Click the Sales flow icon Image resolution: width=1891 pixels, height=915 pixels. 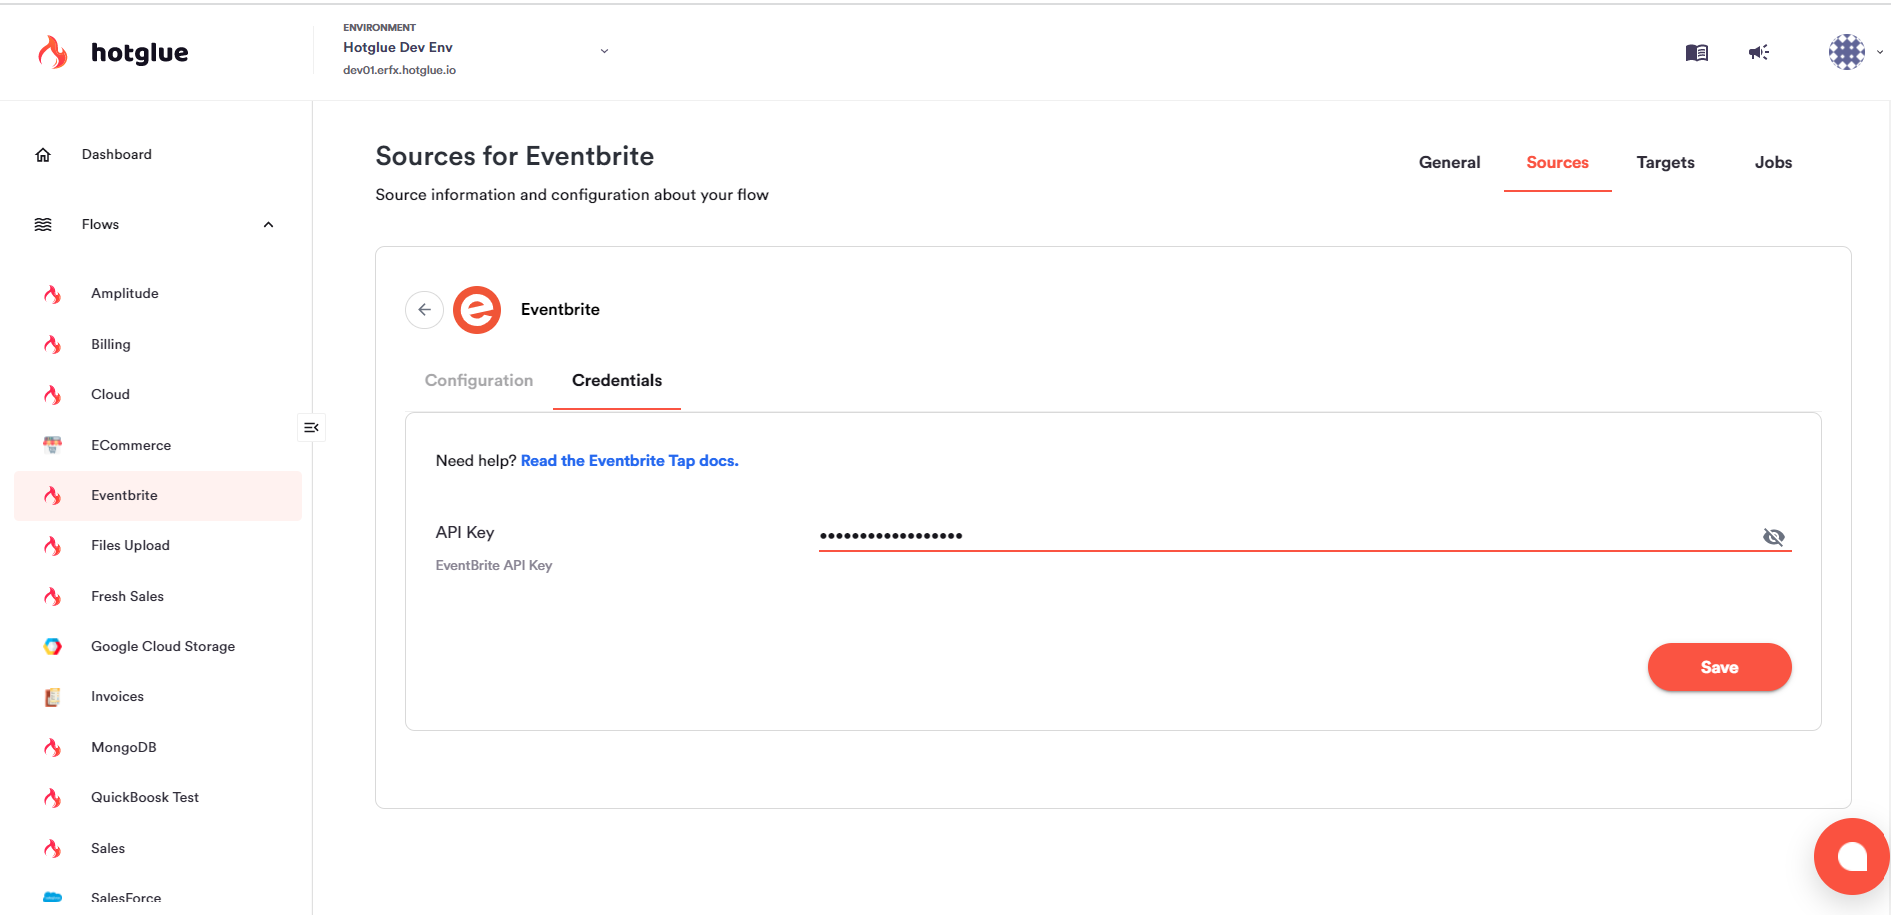click(53, 849)
